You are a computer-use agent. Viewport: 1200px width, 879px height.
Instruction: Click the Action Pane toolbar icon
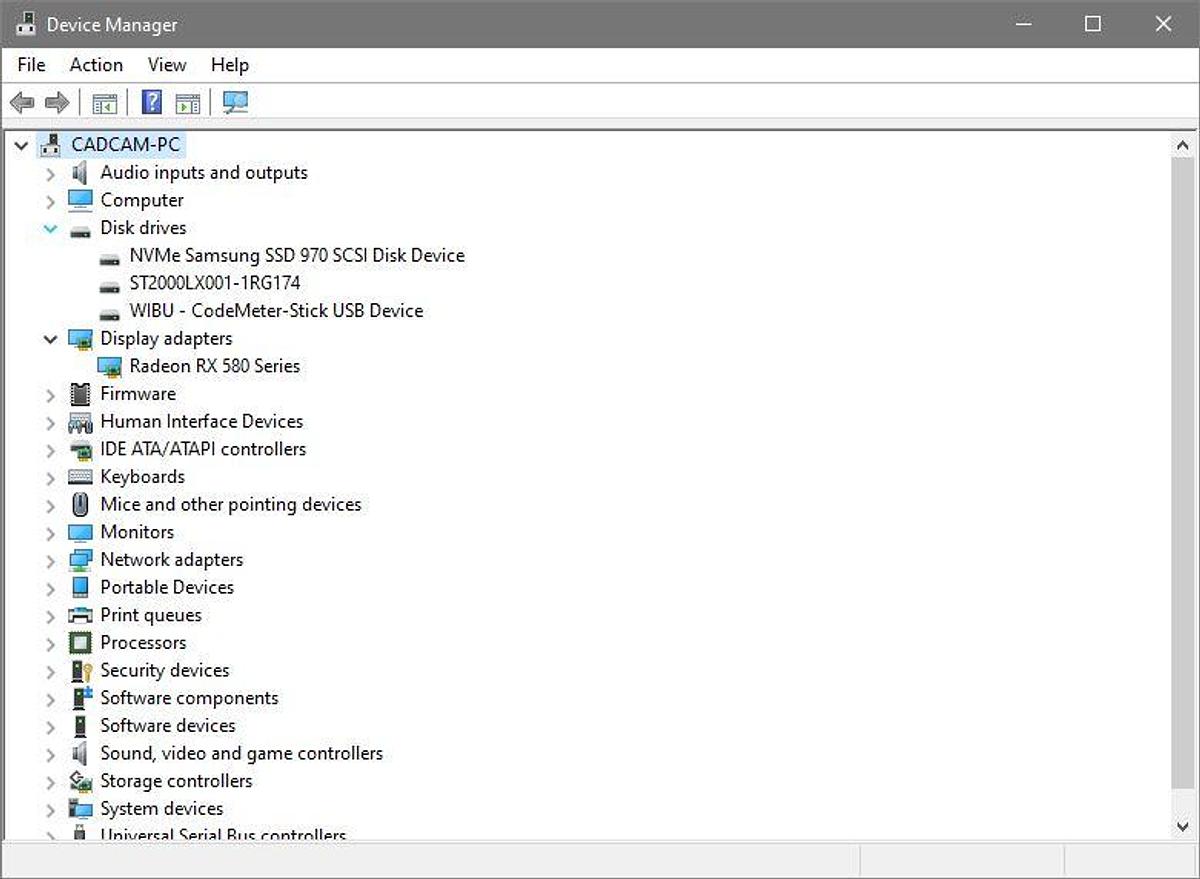tap(187, 102)
